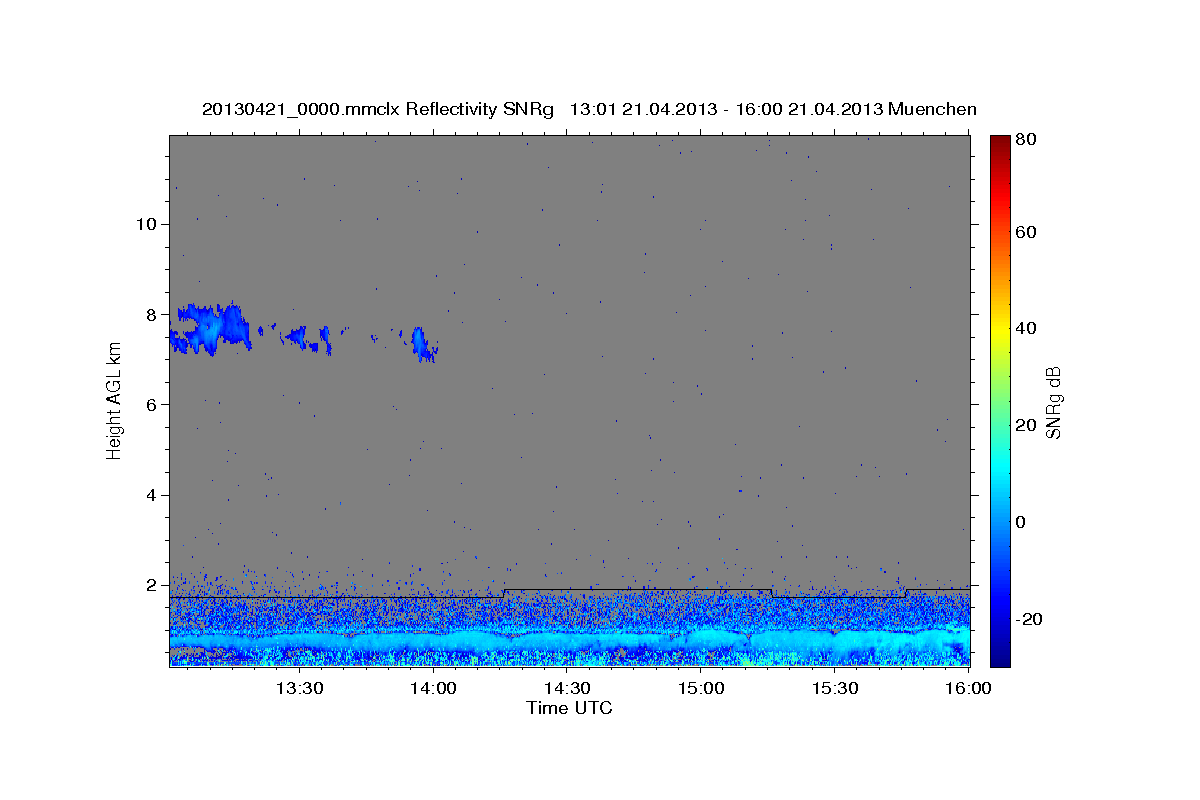
Task: Click the colorbar value 80
Action: [x=1027, y=140]
